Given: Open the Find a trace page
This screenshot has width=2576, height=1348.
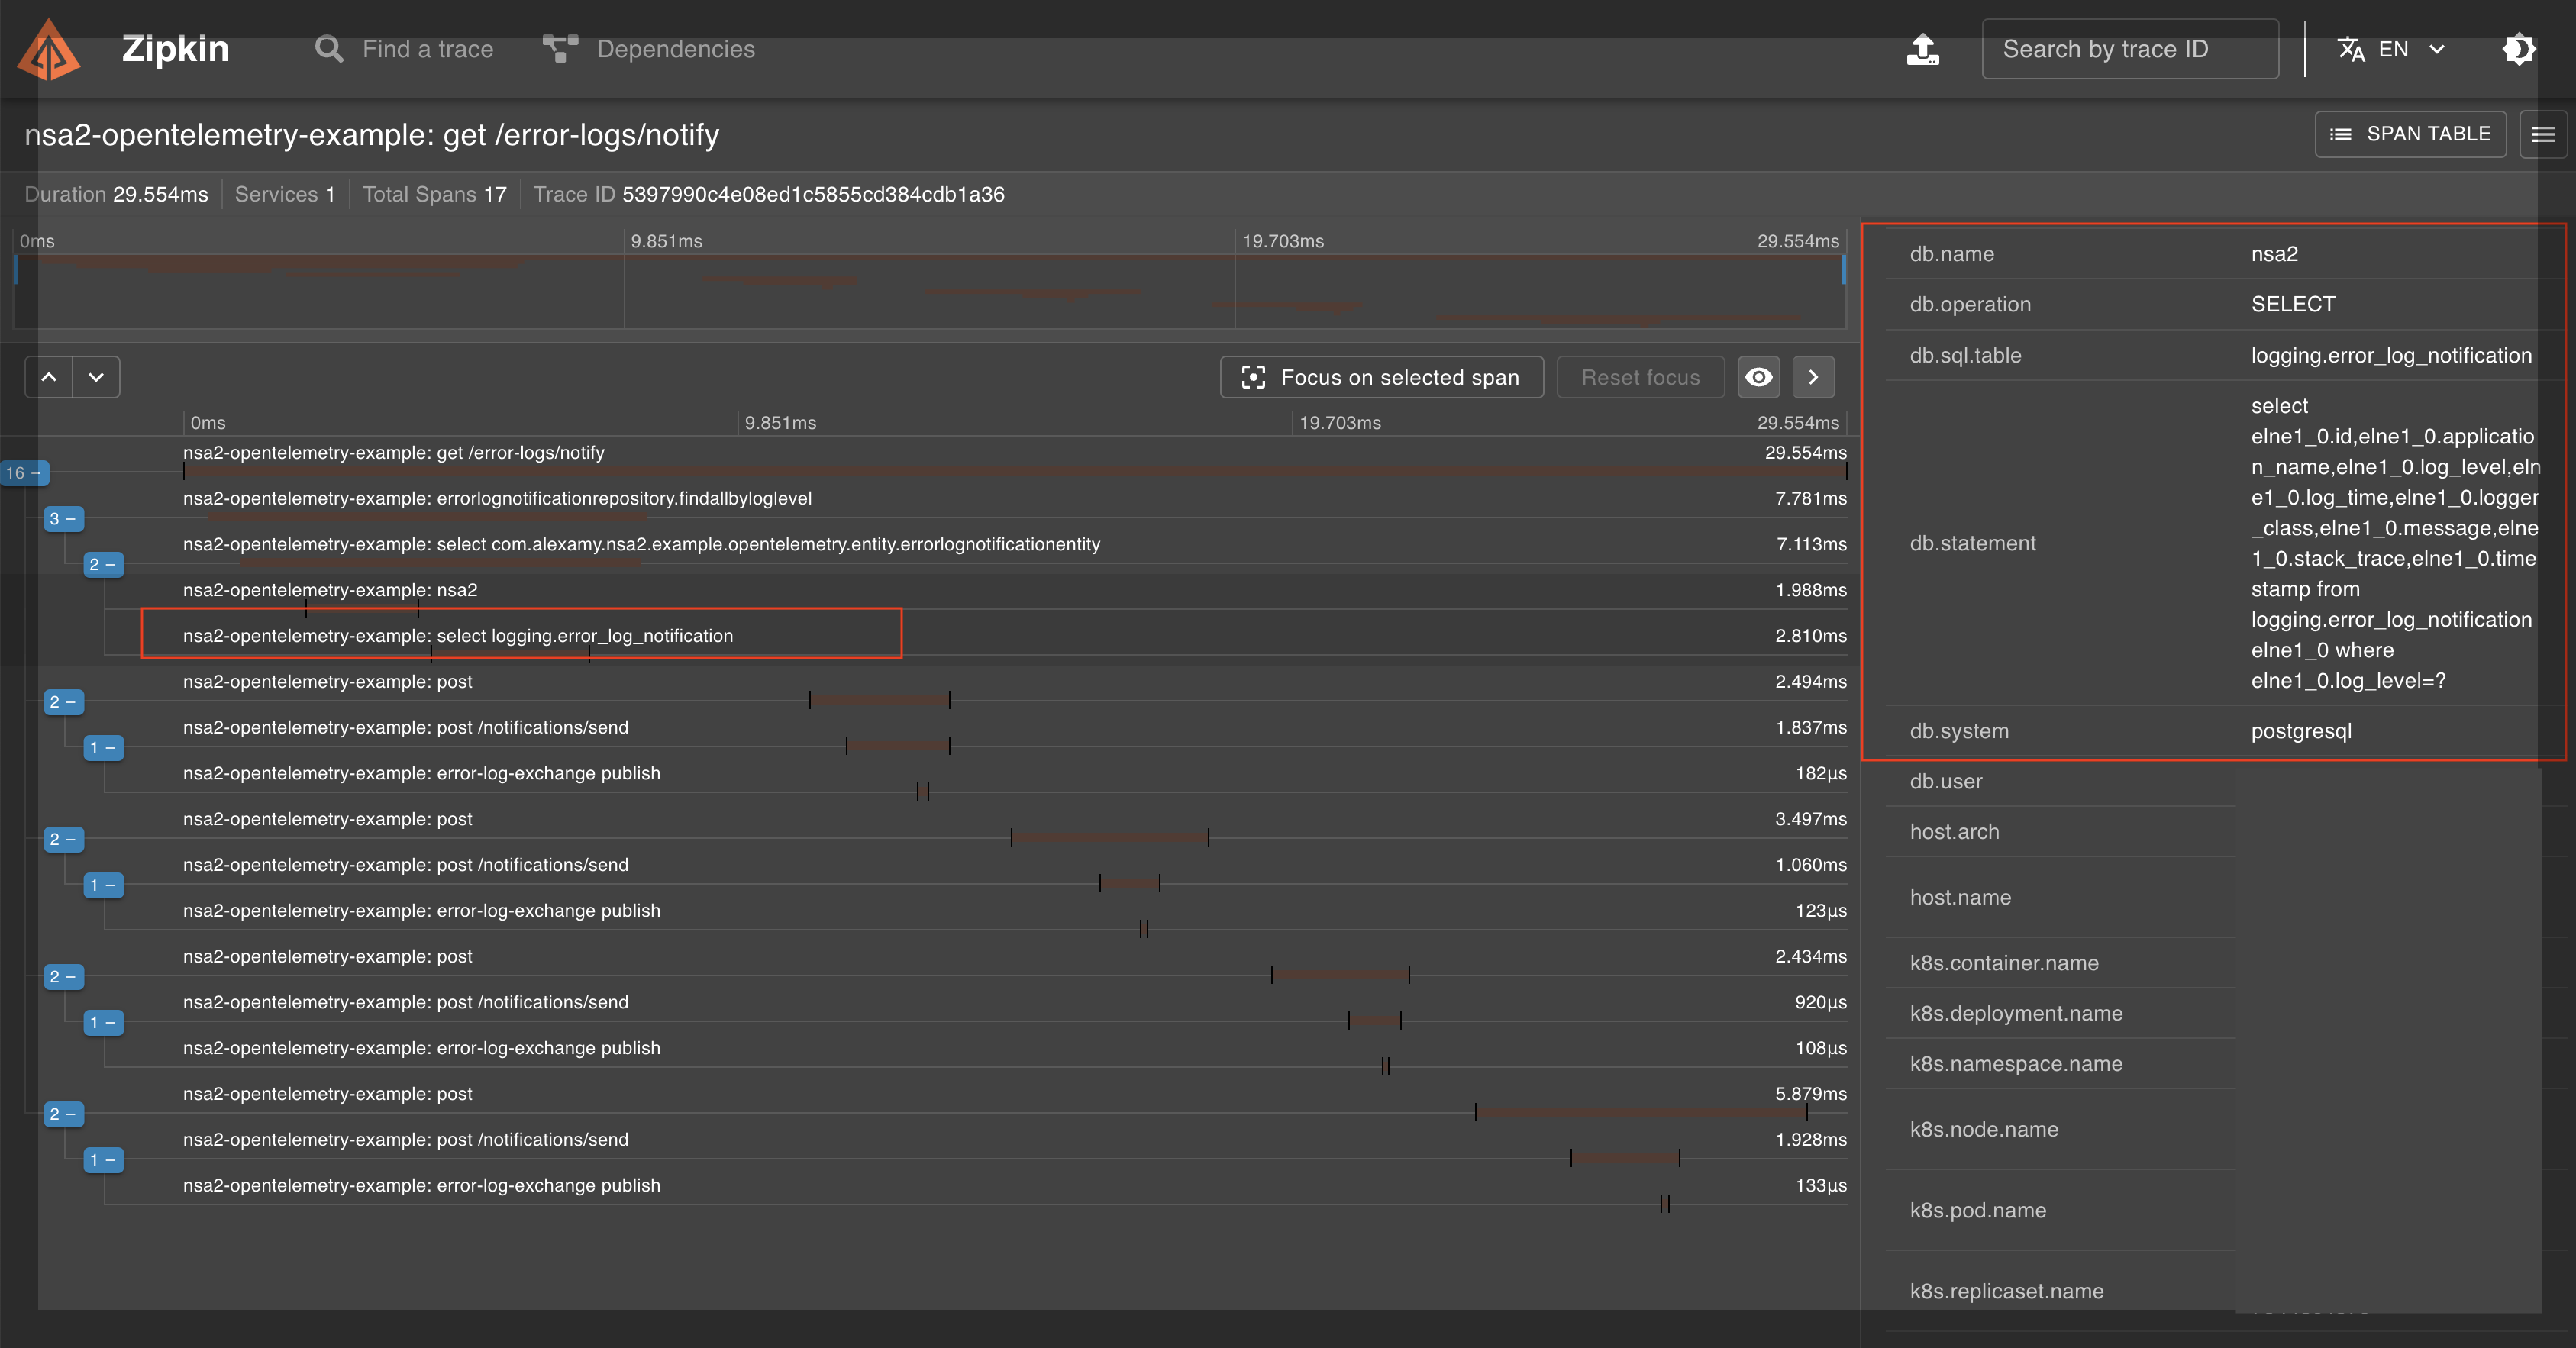Looking at the screenshot, I should pos(404,49).
